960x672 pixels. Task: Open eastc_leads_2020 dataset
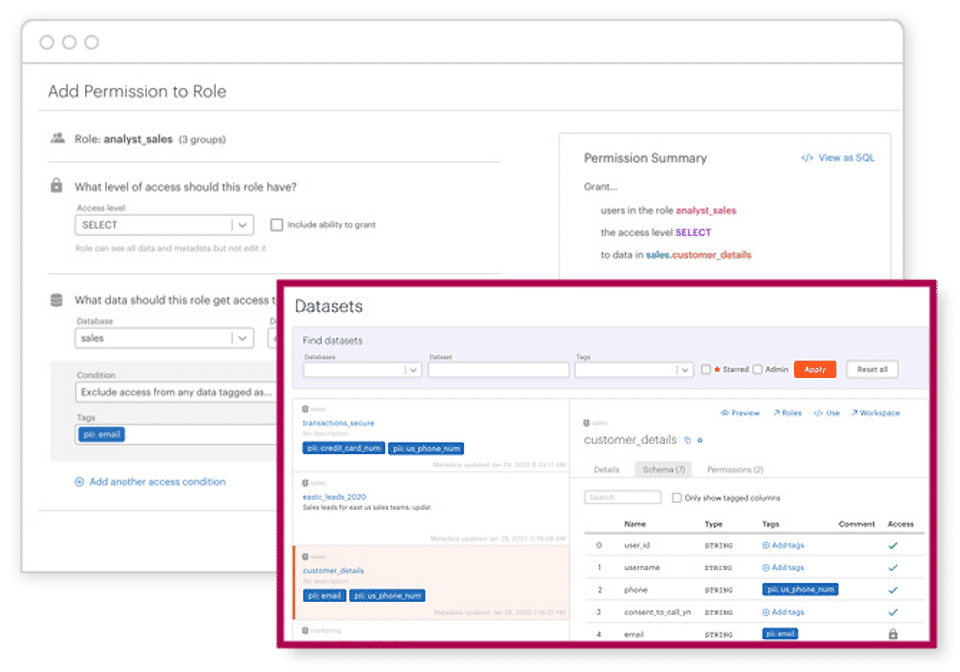click(334, 497)
